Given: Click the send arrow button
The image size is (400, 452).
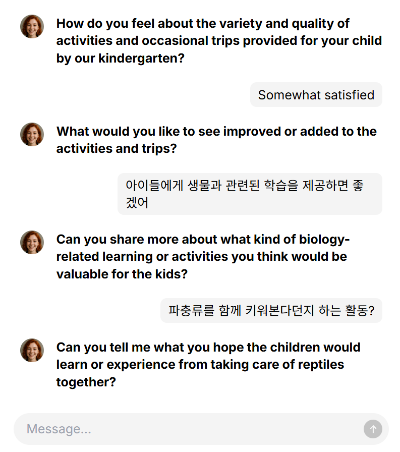Looking at the screenshot, I should click(373, 429).
